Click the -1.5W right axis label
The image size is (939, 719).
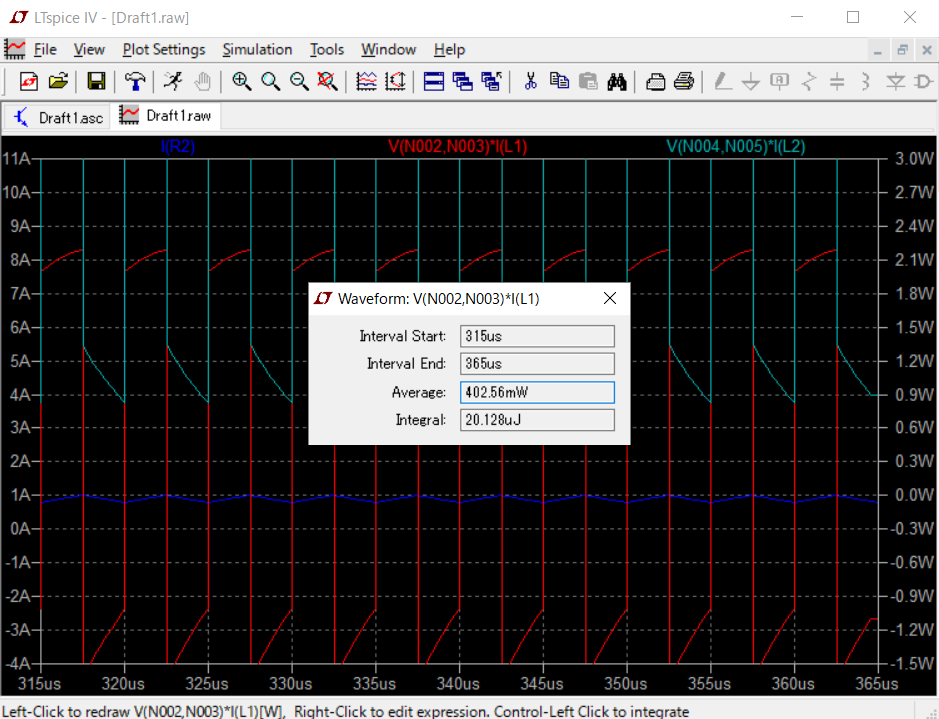[x=911, y=664]
